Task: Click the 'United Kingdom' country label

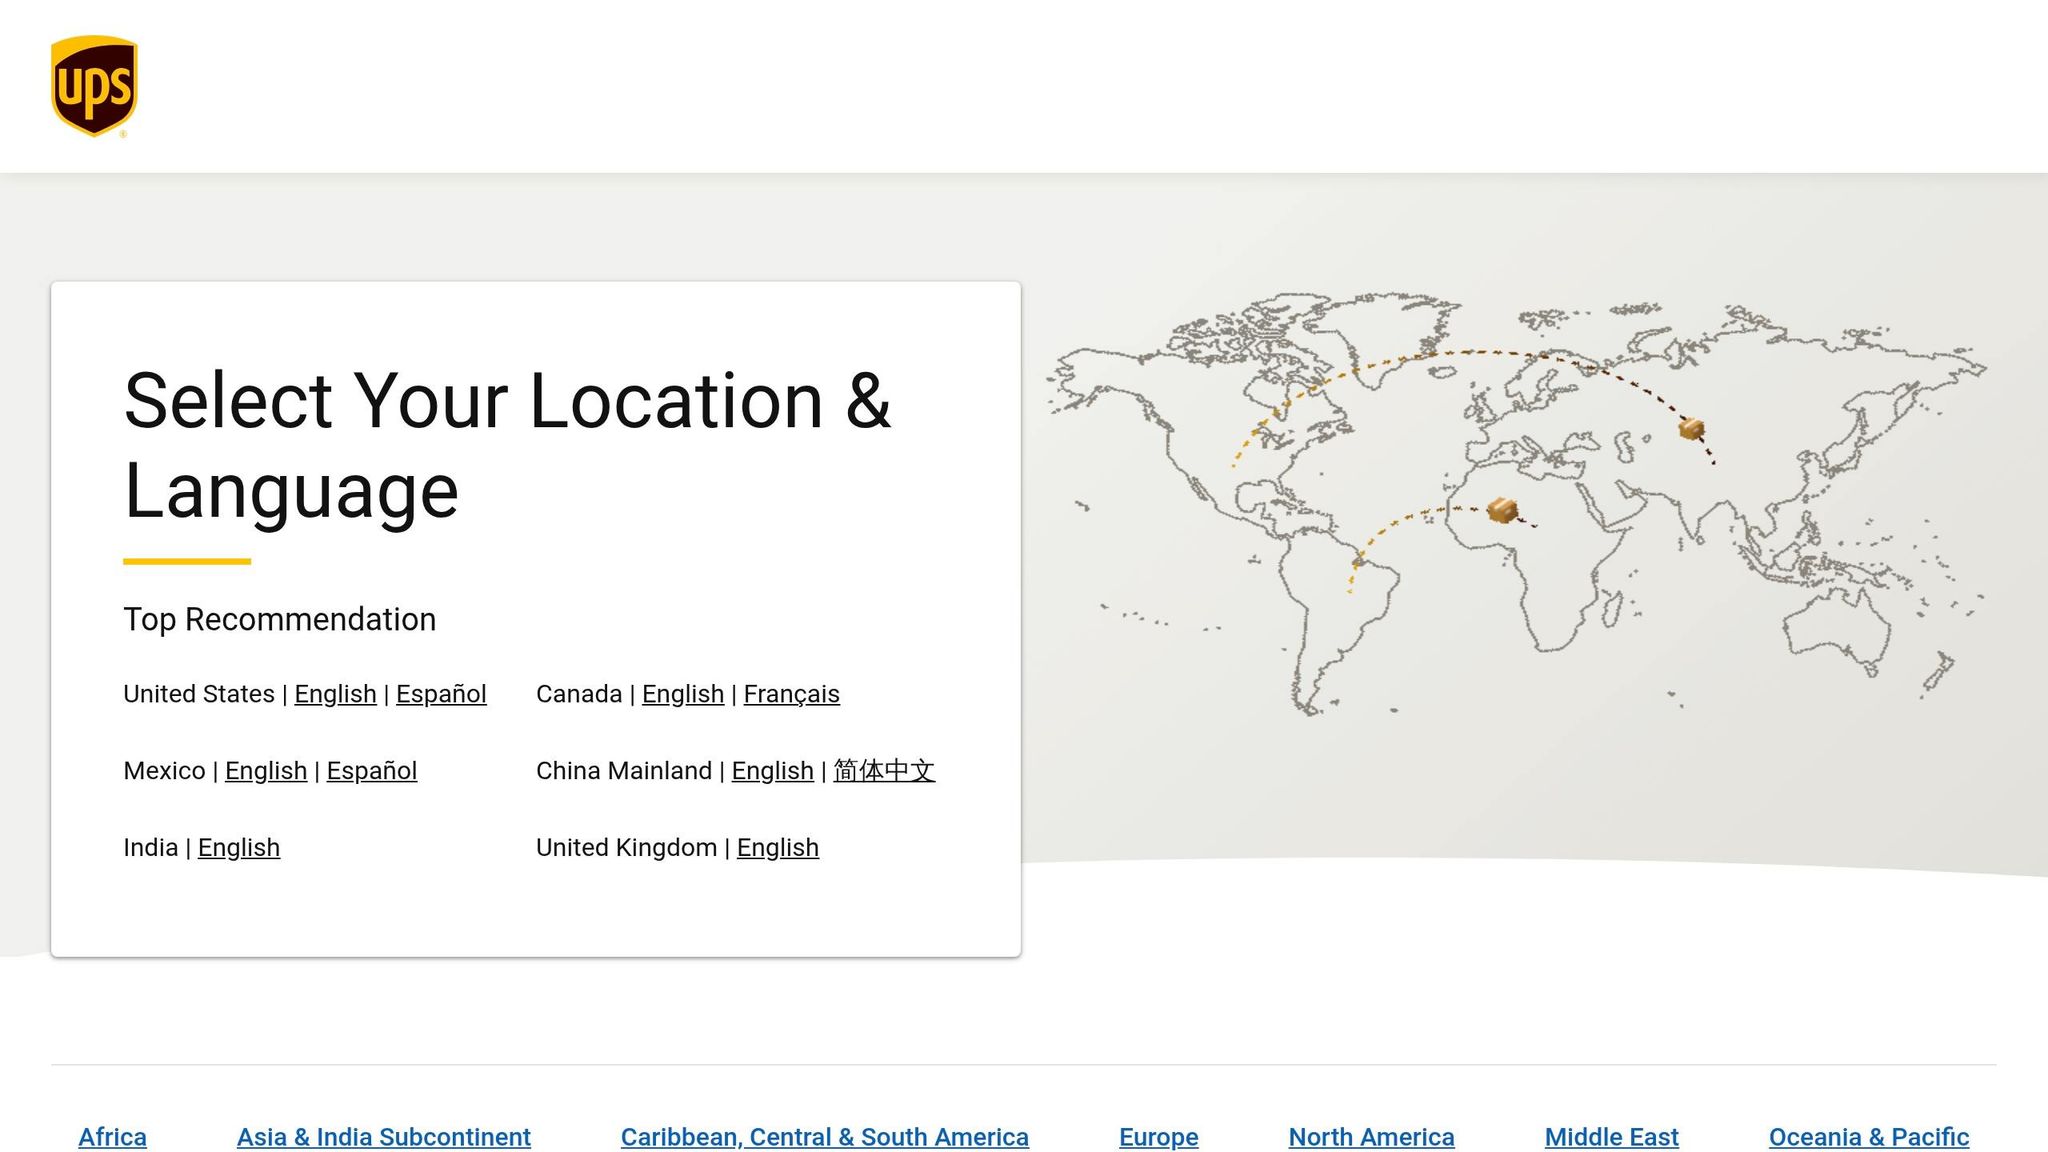Action: (627, 848)
